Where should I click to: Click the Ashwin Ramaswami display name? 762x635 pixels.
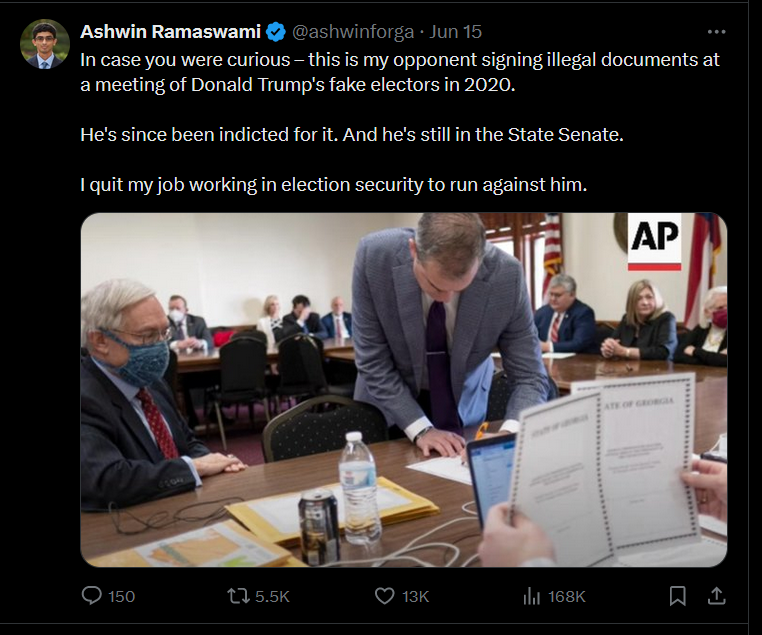[171, 31]
